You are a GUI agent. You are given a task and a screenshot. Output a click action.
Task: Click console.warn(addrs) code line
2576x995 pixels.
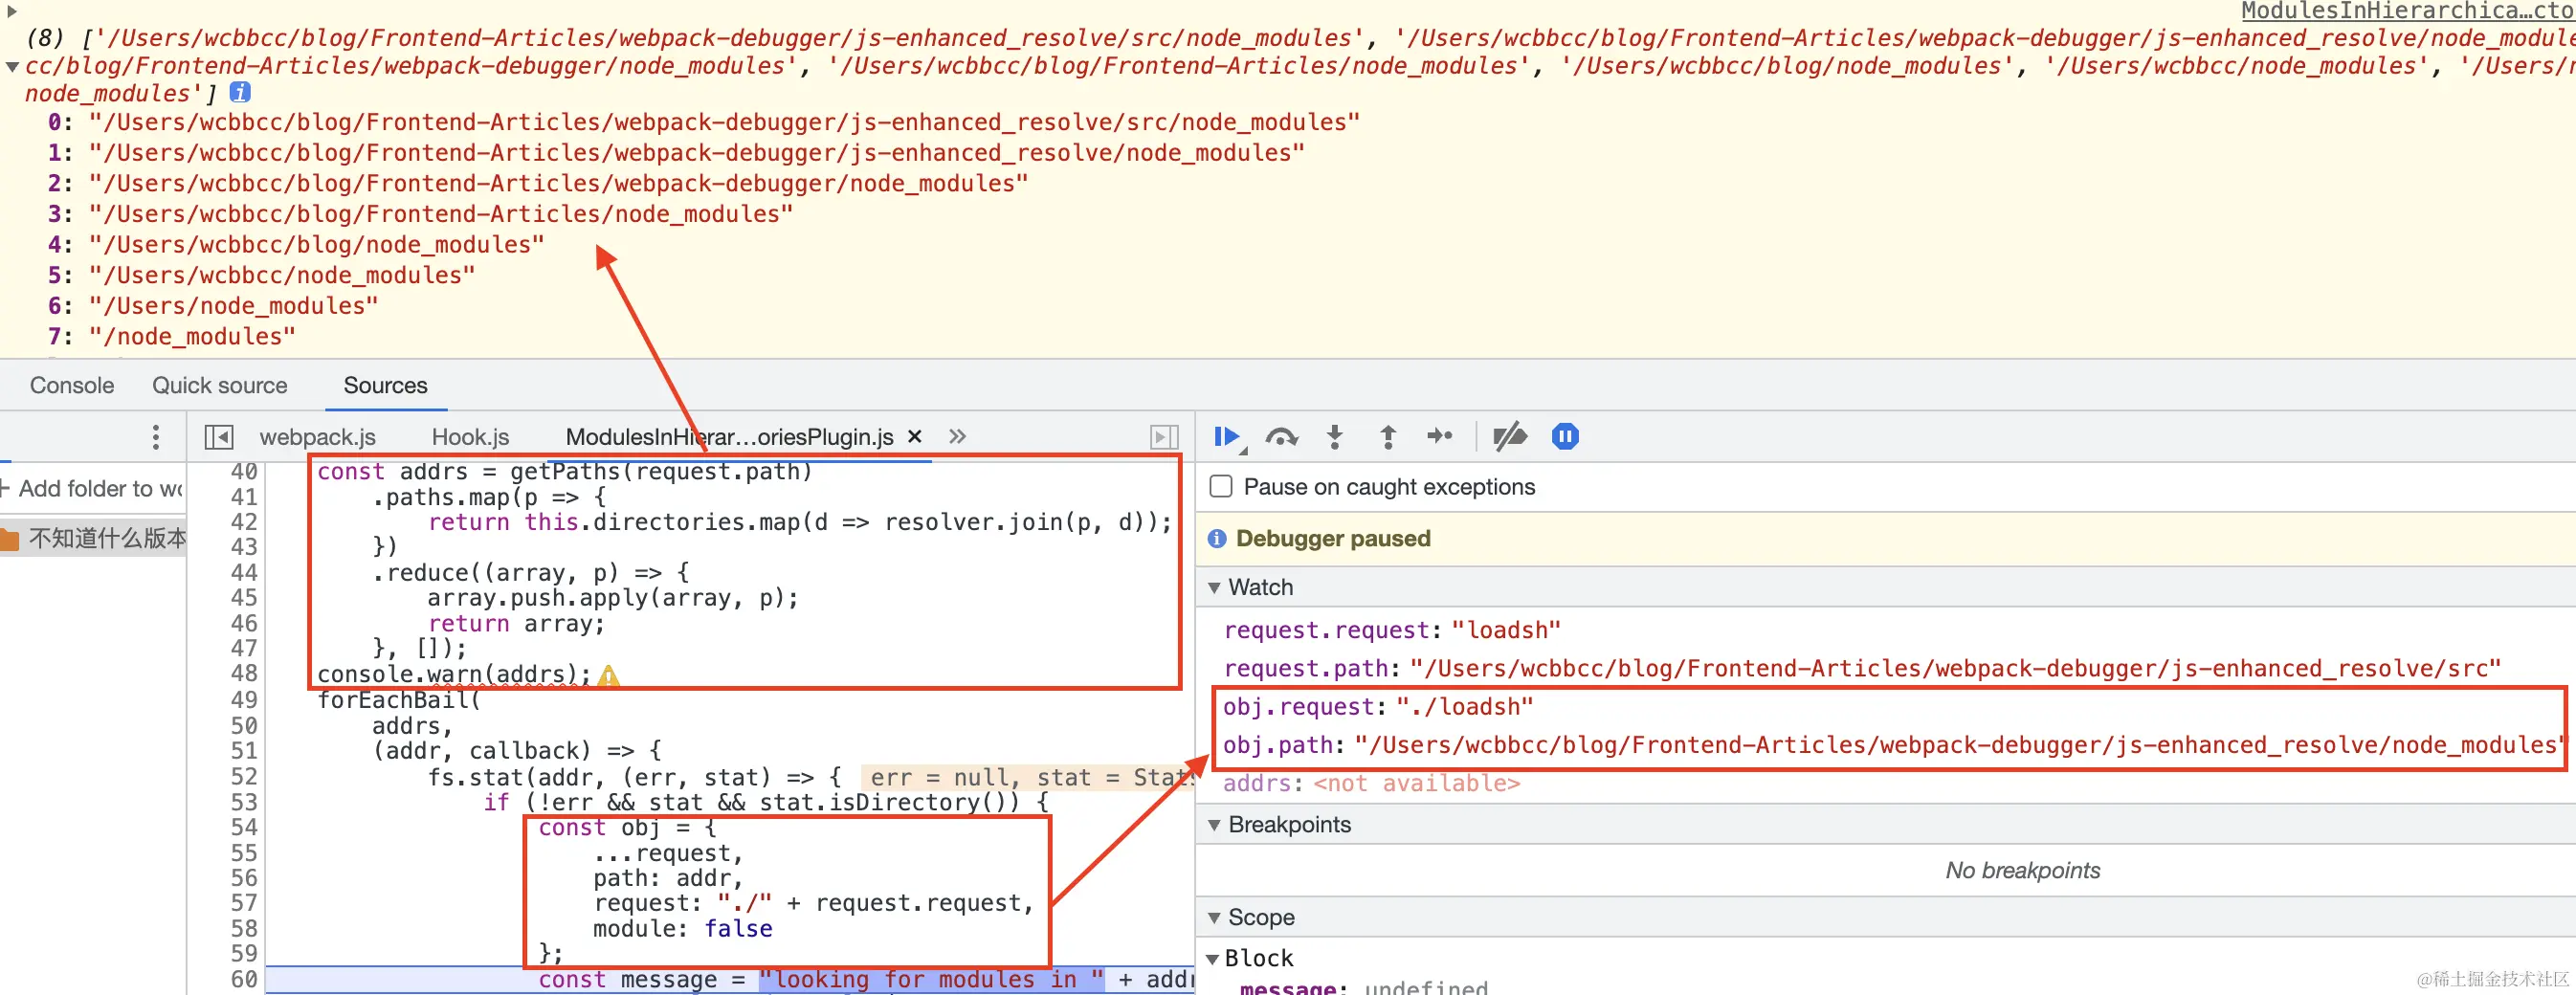(454, 675)
